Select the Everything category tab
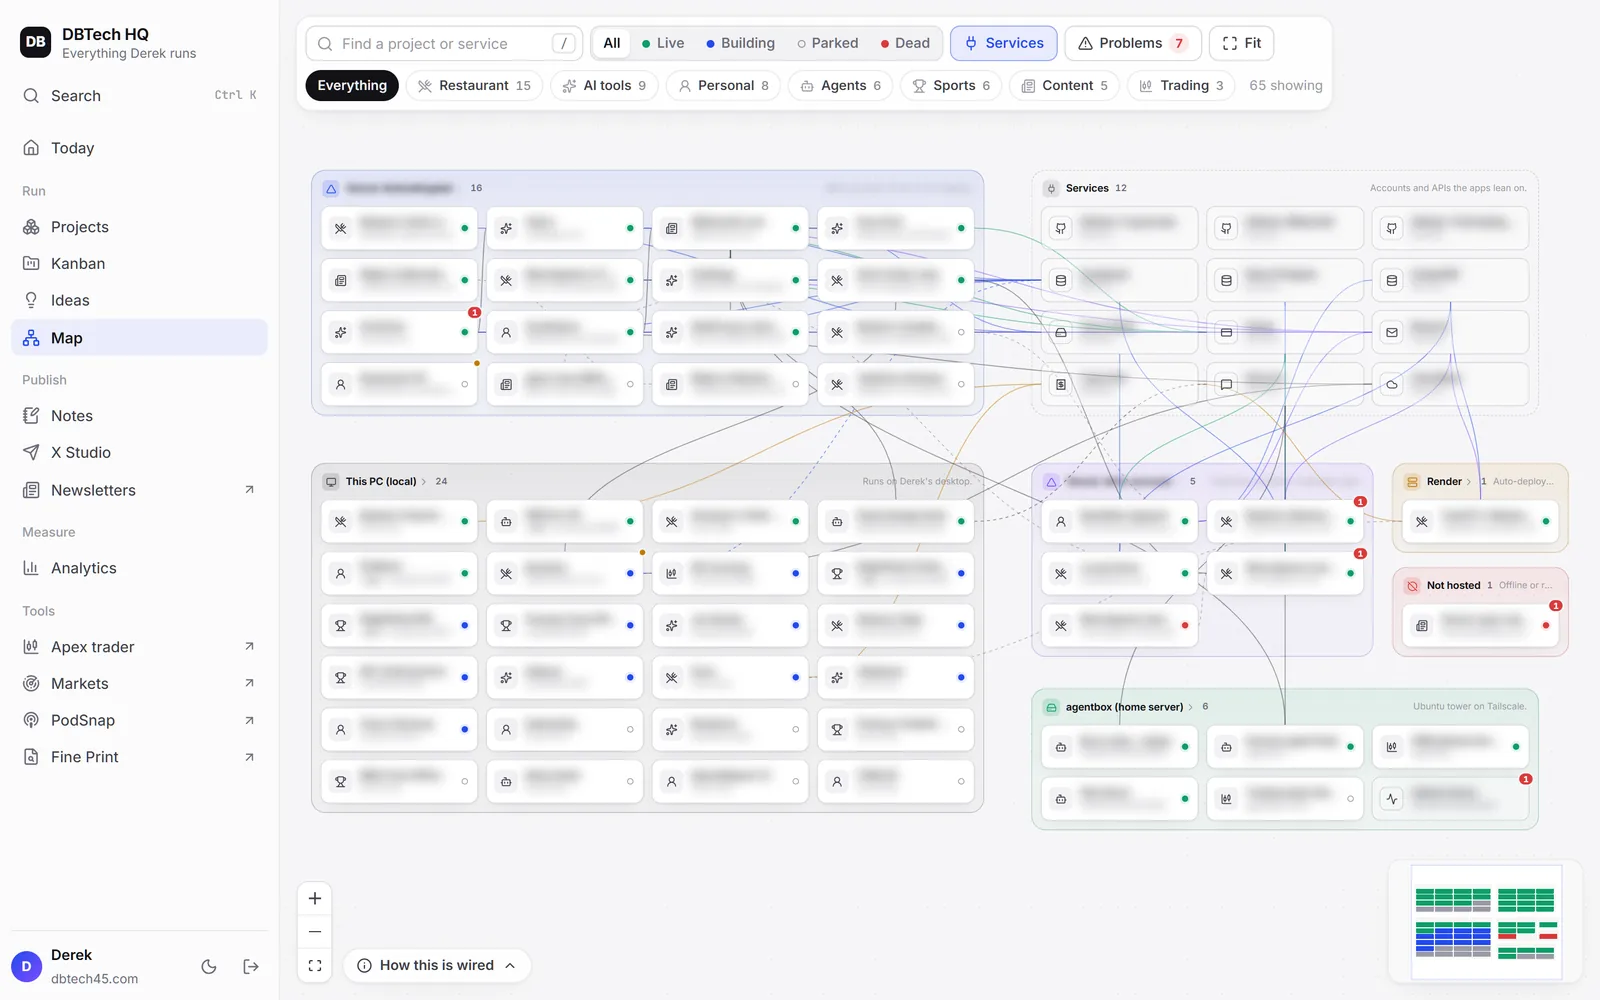This screenshot has height=1000, width=1600. point(352,86)
